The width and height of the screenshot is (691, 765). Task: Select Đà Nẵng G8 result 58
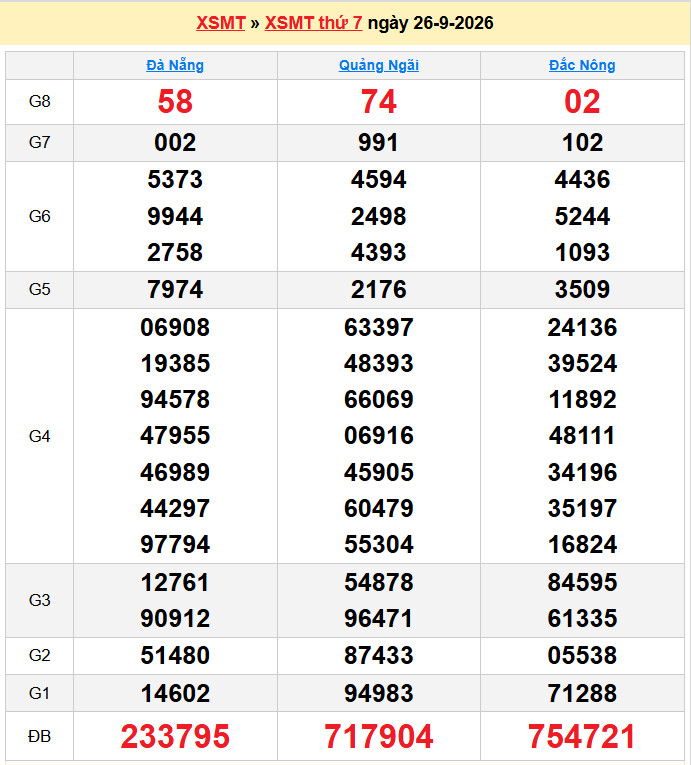(x=175, y=102)
